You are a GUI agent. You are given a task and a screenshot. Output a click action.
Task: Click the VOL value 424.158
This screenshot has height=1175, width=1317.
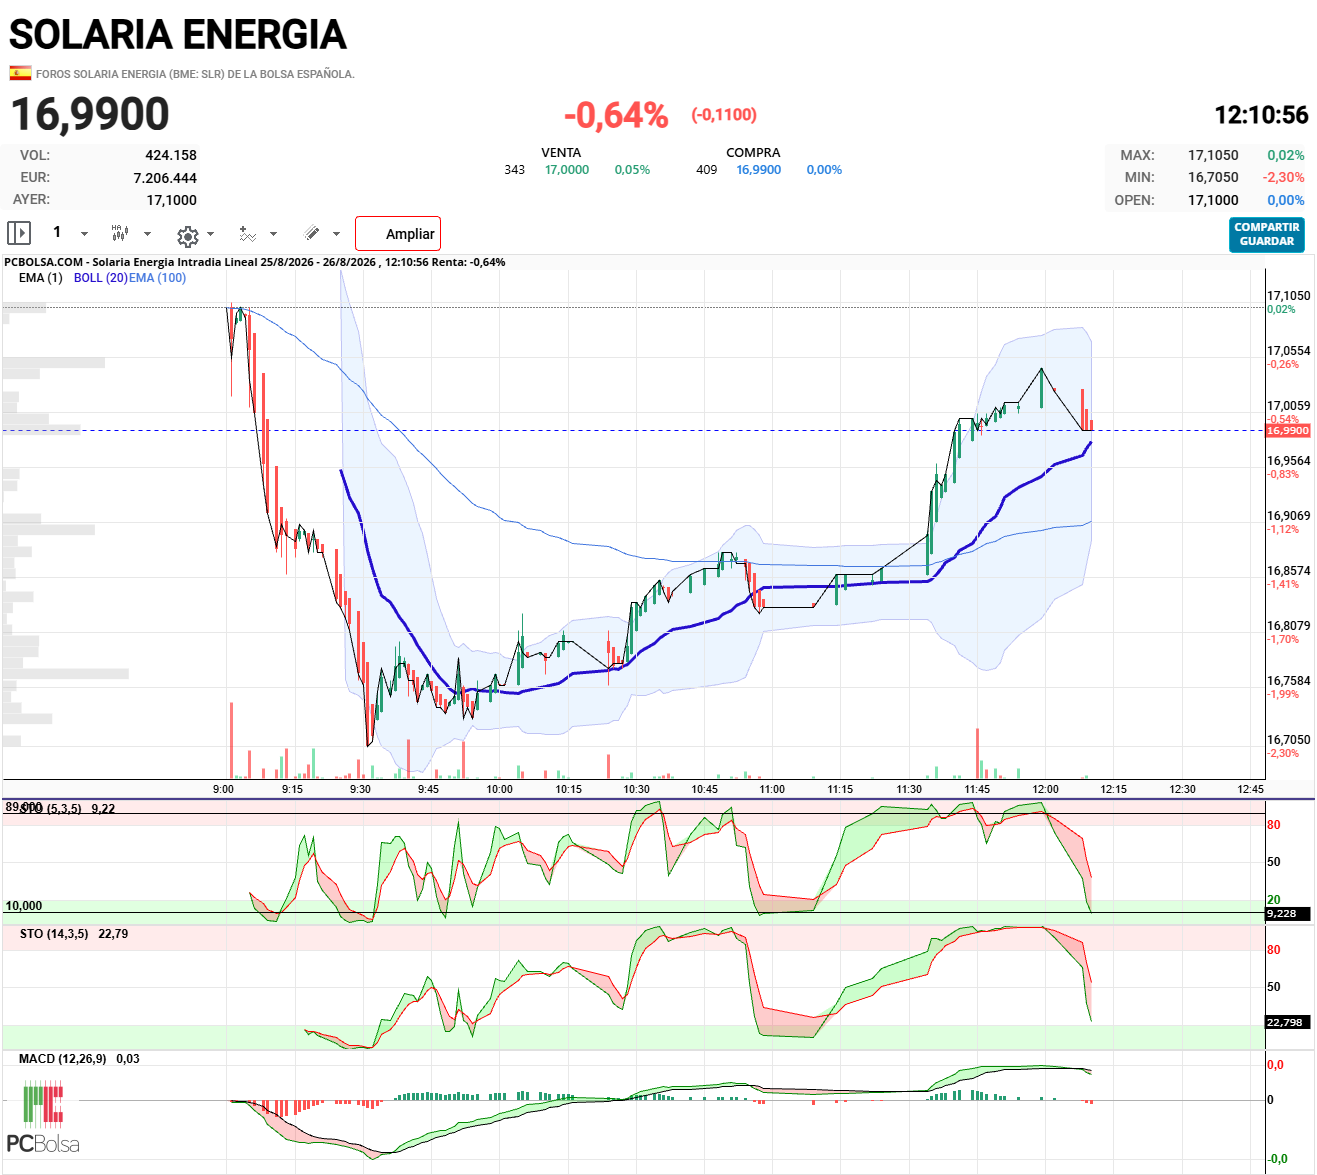(171, 155)
